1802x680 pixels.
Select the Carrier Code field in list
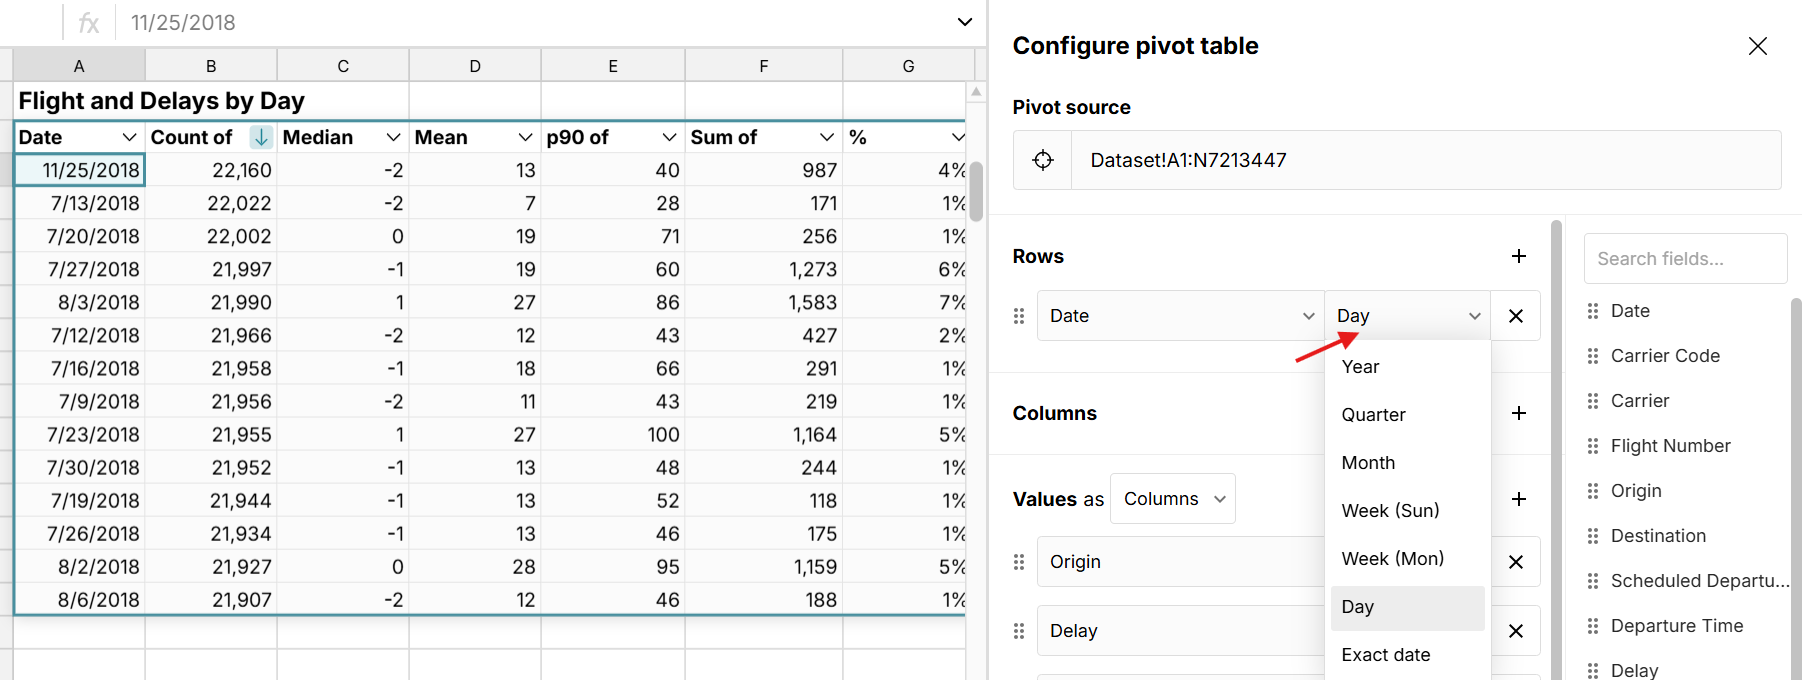tap(1665, 356)
